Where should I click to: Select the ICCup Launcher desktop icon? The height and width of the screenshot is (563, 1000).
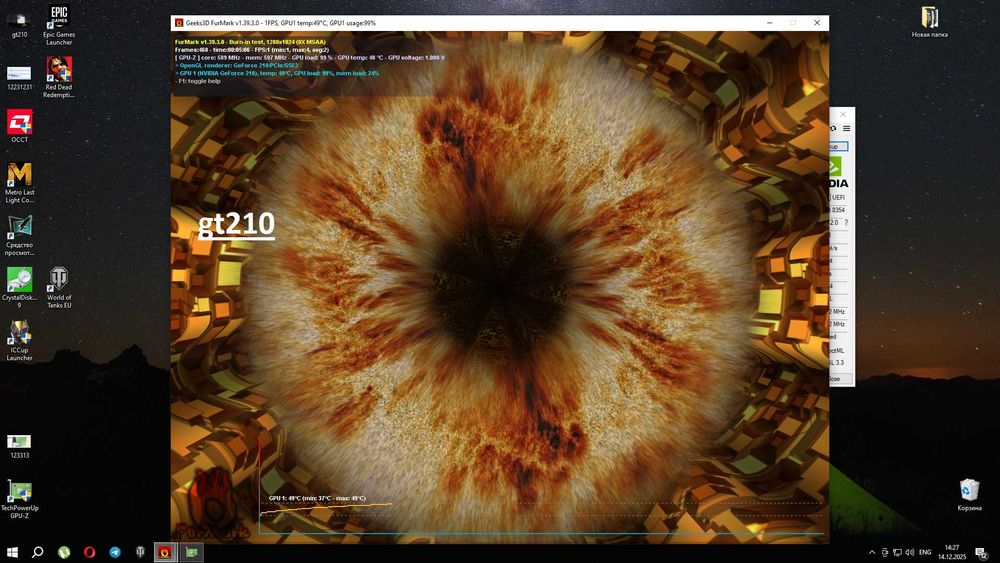click(x=19, y=341)
